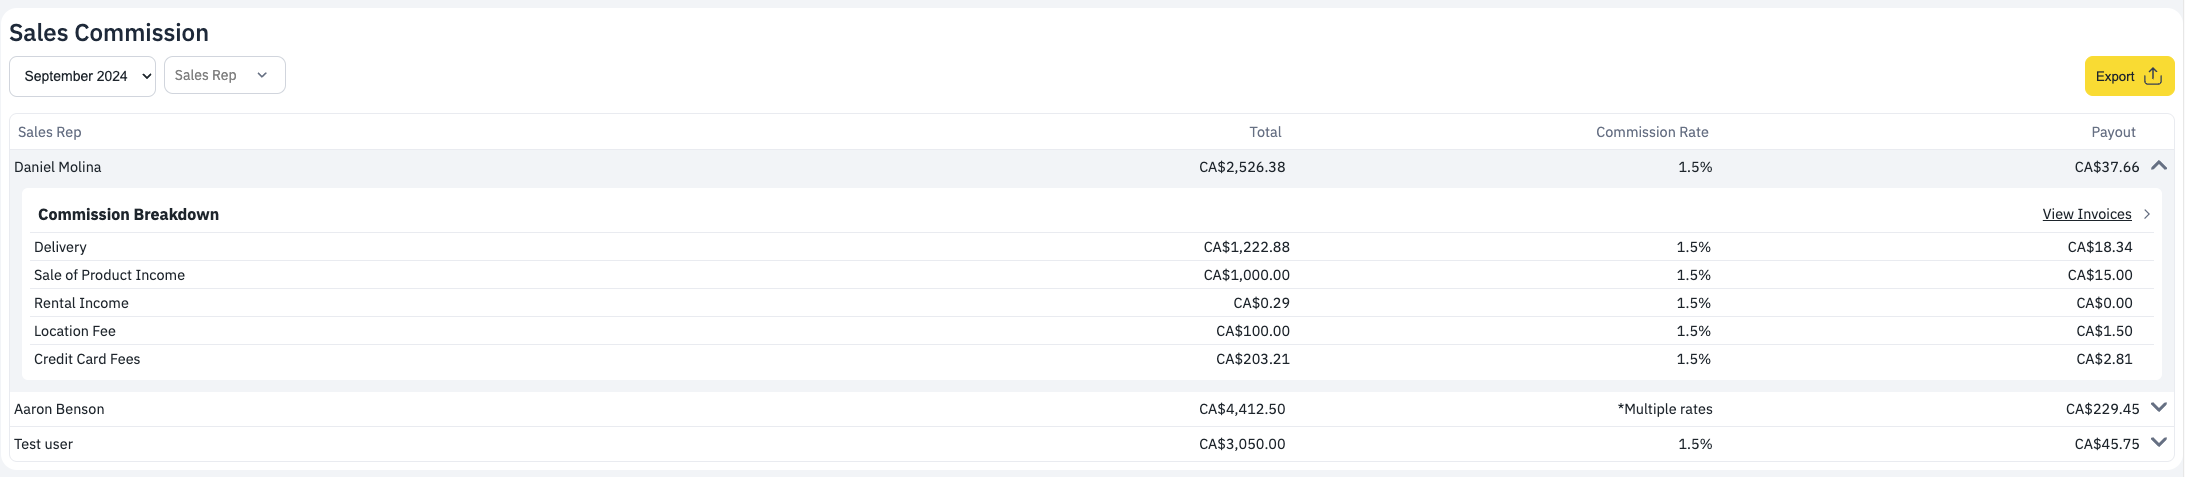The image size is (2185, 477).
Task: Open the View Invoices link
Action: (2087, 214)
